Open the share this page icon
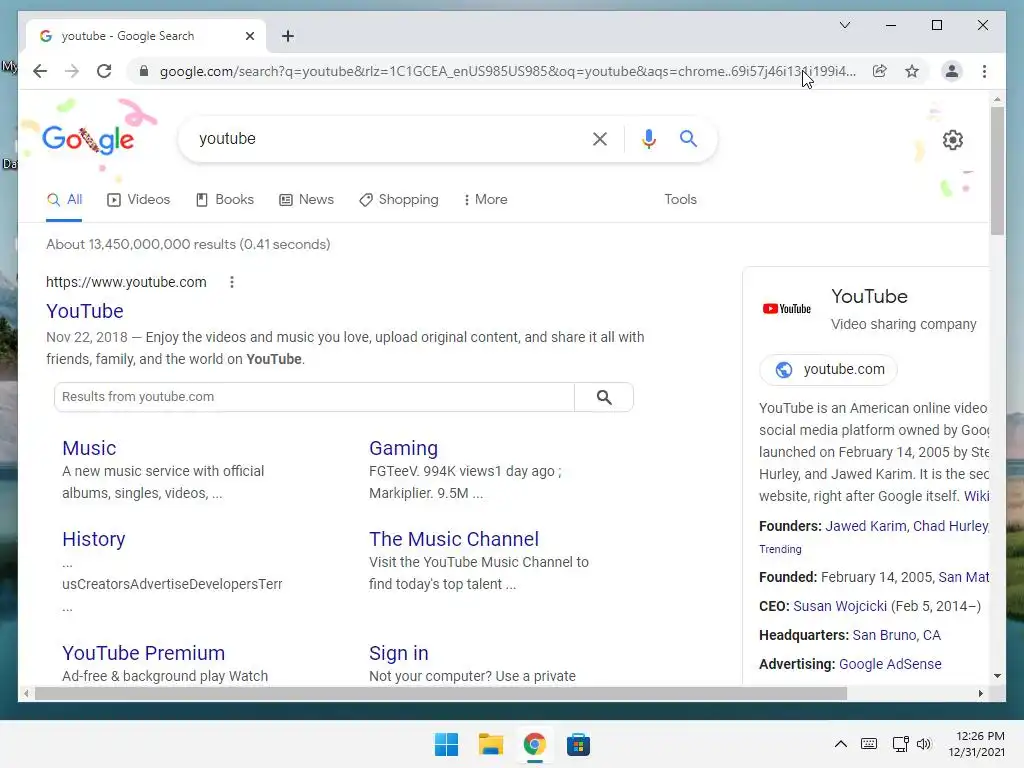The image size is (1024, 768). pyautogui.click(x=880, y=71)
